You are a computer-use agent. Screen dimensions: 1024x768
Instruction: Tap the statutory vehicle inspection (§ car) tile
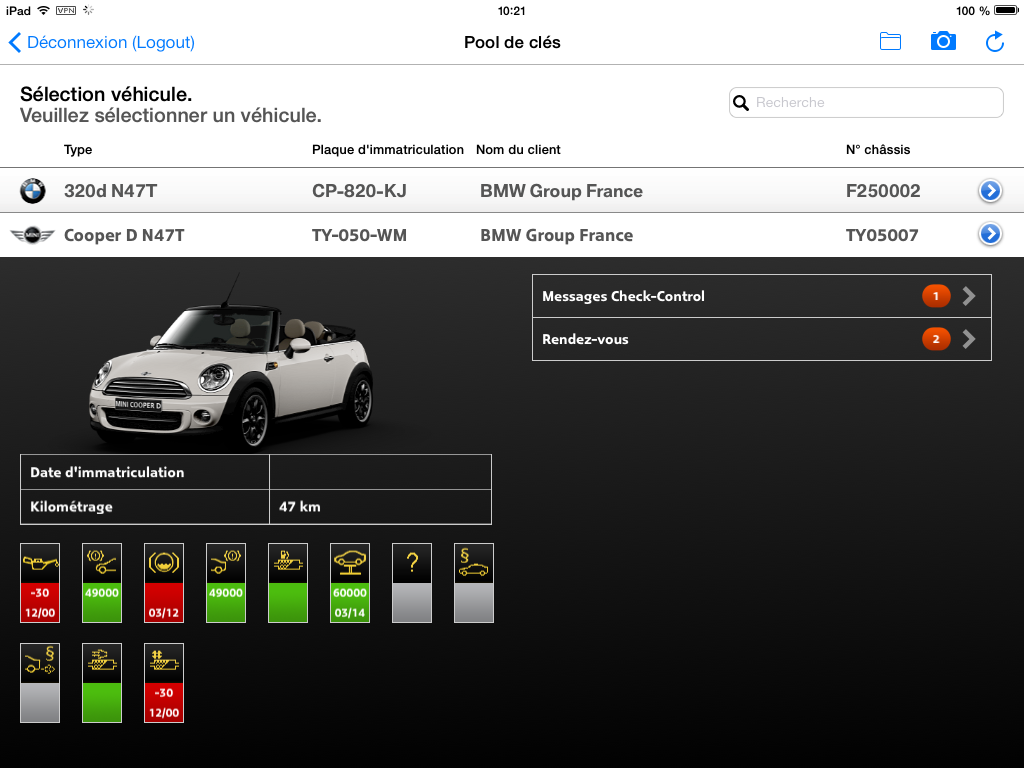(474, 583)
